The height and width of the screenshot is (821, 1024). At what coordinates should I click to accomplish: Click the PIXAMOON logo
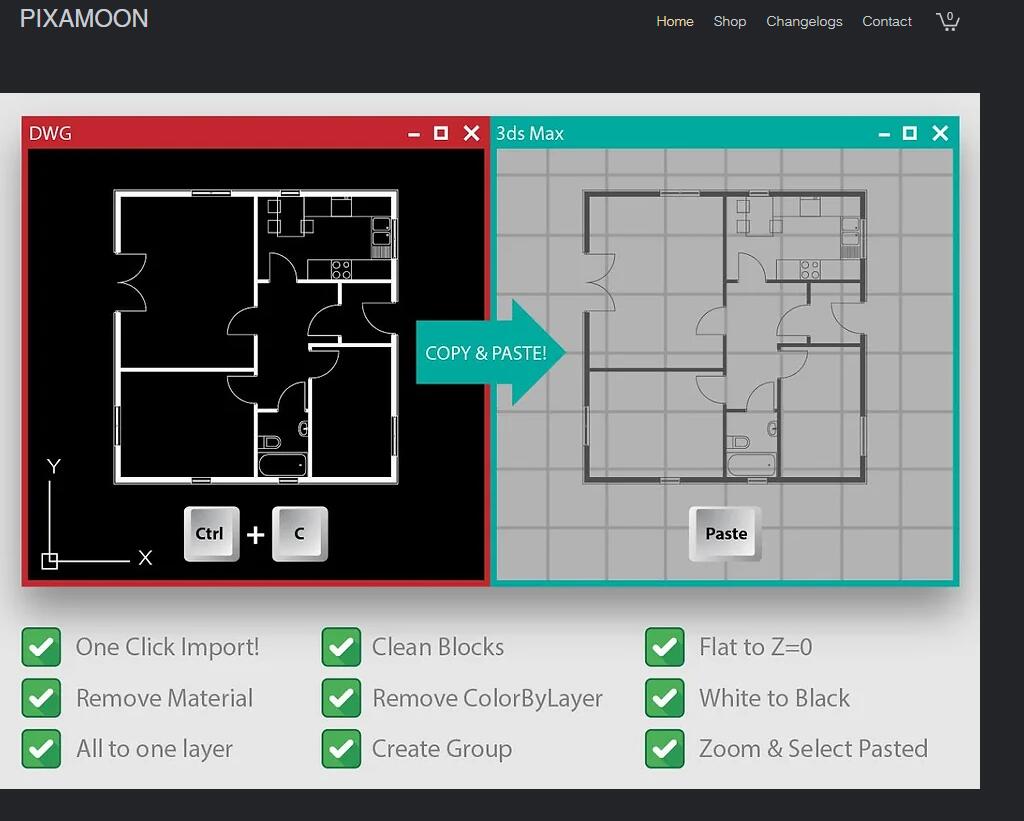coord(84,19)
